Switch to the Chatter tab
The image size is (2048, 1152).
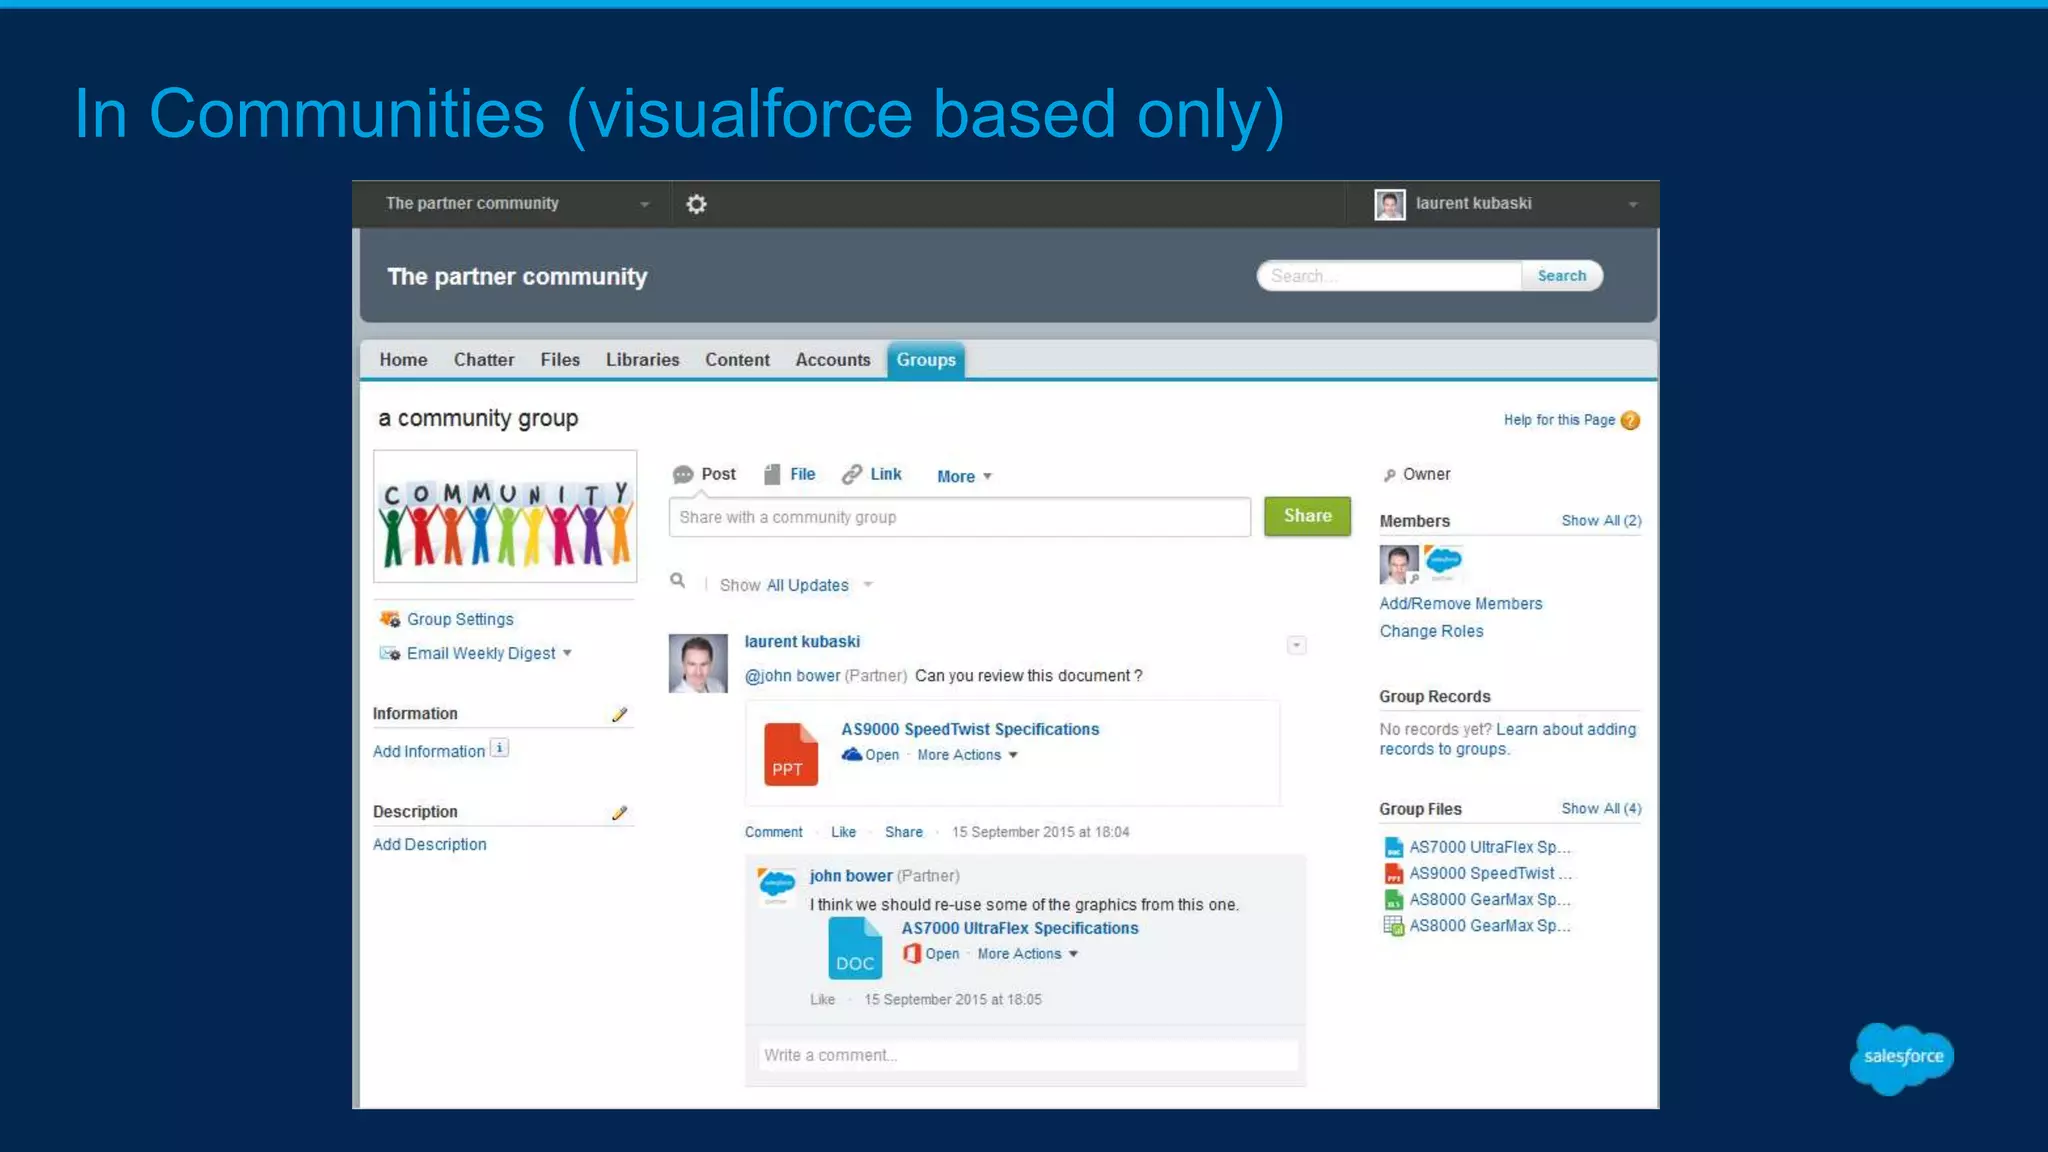(484, 360)
